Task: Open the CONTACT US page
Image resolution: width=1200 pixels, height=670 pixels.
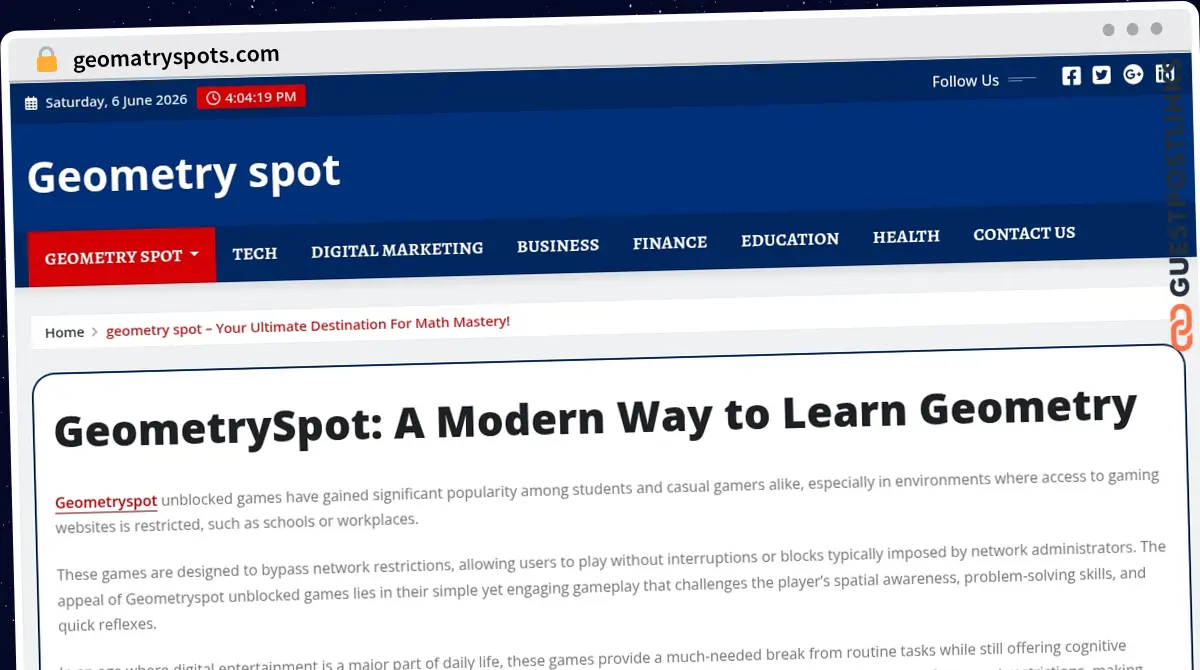Action: (x=1024, y=233)
